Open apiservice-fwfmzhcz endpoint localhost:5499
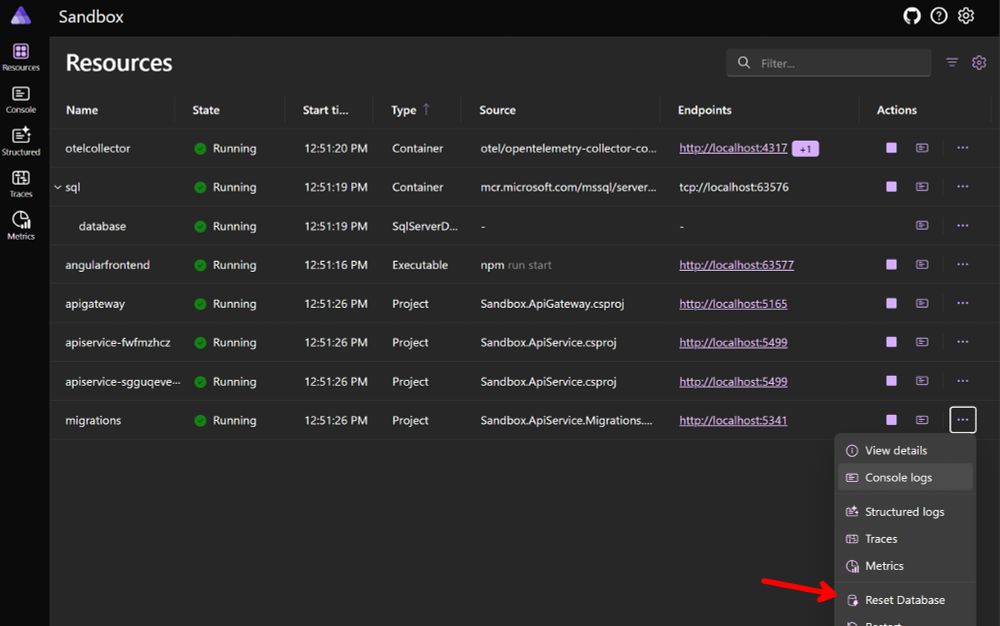The height and width of the screenshot is (626, 1000). [733, 342]
